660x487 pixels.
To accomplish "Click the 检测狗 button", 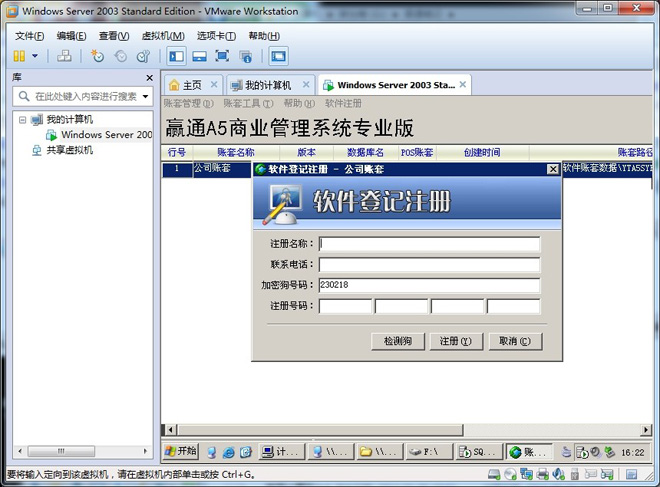I will [398, 341].
